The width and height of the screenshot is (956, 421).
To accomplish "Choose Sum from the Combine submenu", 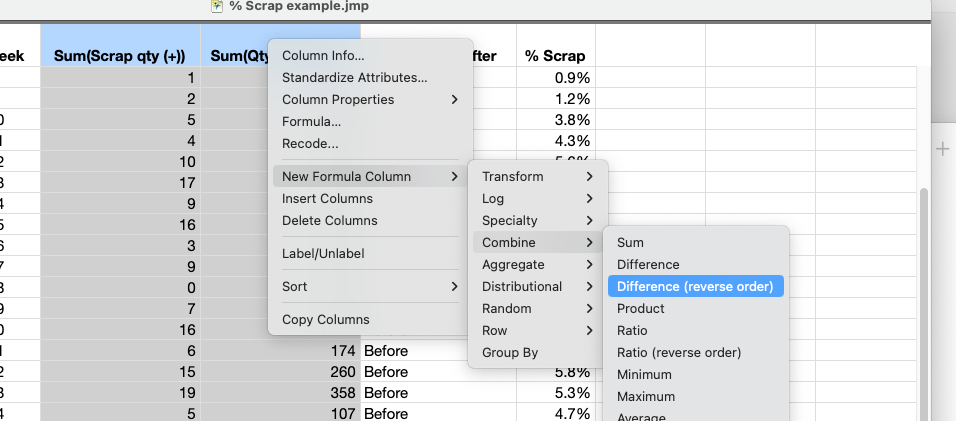I will [630, 243].
